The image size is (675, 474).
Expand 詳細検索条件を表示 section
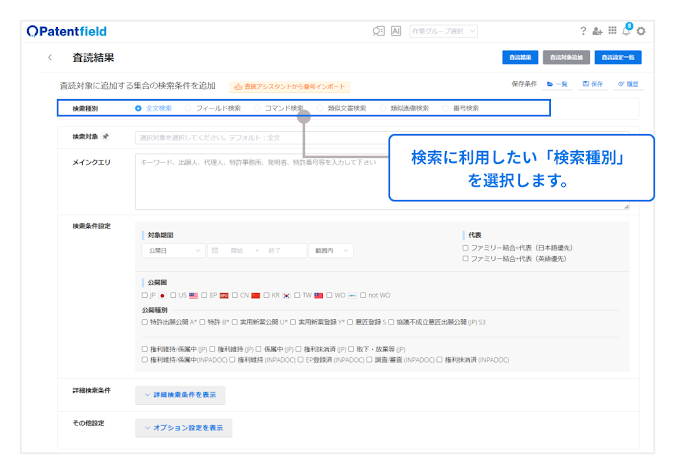(180, 395)
